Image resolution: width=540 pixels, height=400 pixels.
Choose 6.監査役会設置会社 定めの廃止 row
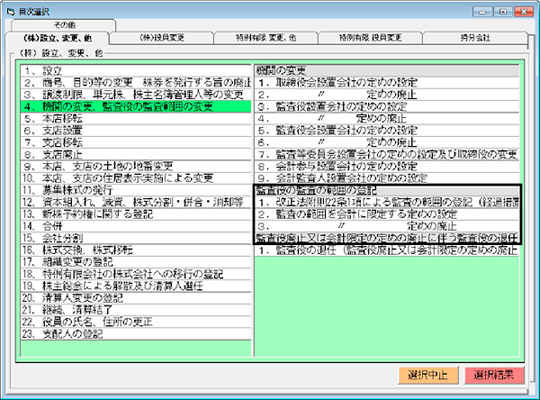pyautogui.click(x=387, y=142)
